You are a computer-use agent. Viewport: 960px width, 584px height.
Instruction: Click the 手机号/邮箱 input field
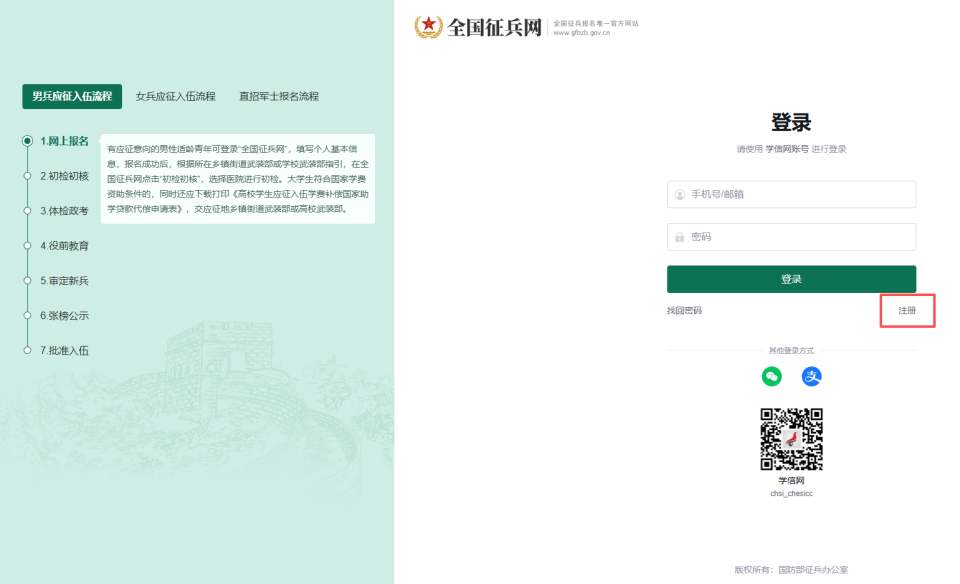point(791,194)
